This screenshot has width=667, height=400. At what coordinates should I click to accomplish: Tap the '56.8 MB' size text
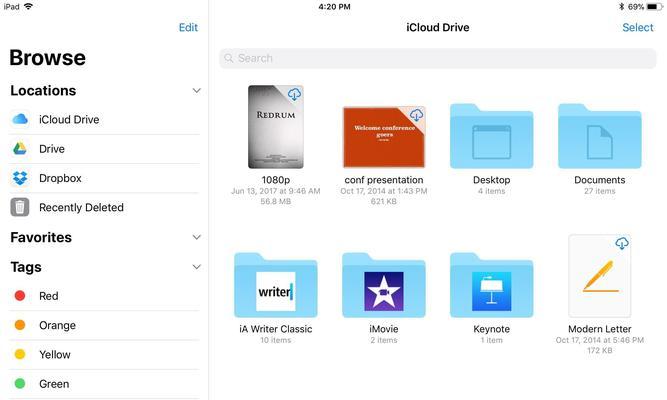[x=276, y=201]
